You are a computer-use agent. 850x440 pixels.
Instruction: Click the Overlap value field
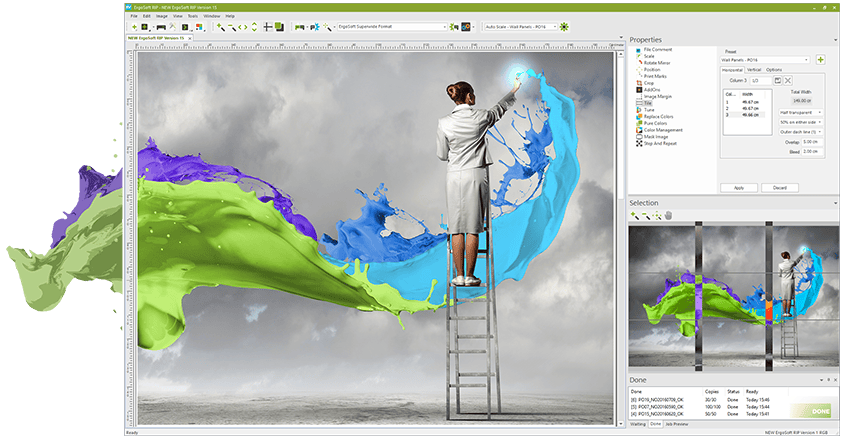pos(813,142)
